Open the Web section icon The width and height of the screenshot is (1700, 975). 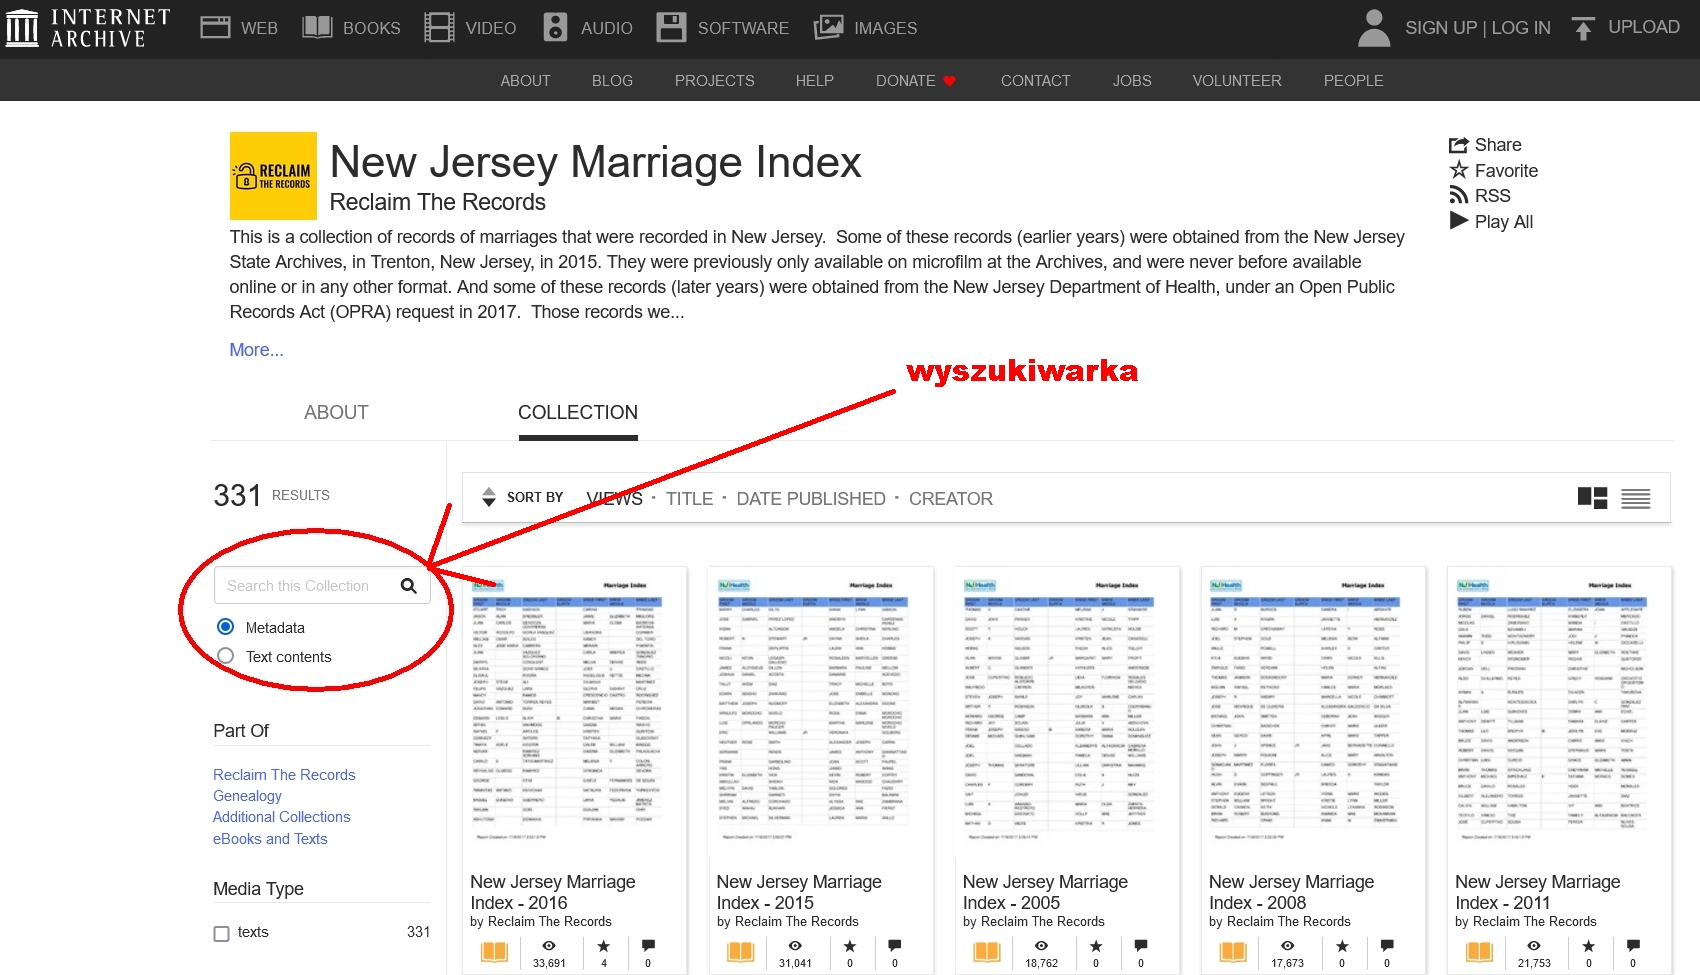pyautogui.click(x=215, y=27)
